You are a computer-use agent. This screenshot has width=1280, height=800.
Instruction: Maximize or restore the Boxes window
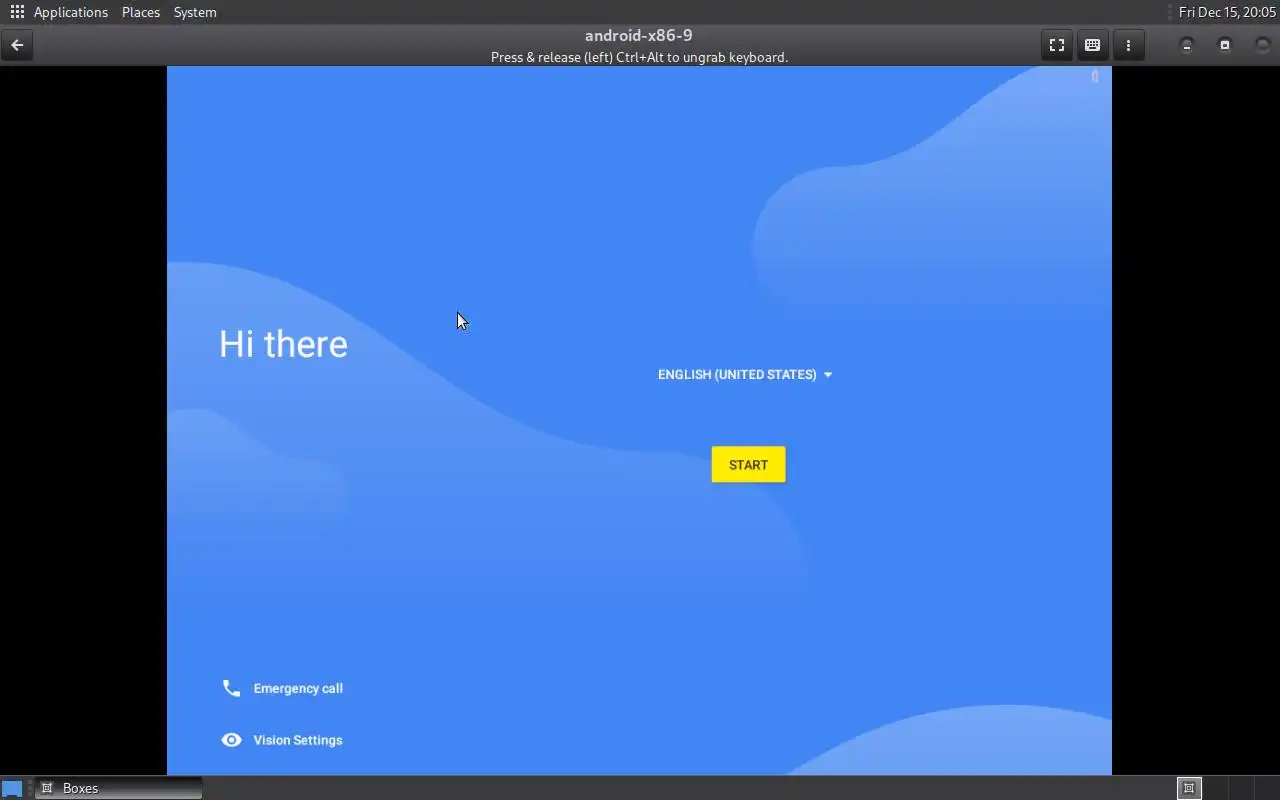coord(1225,45)
